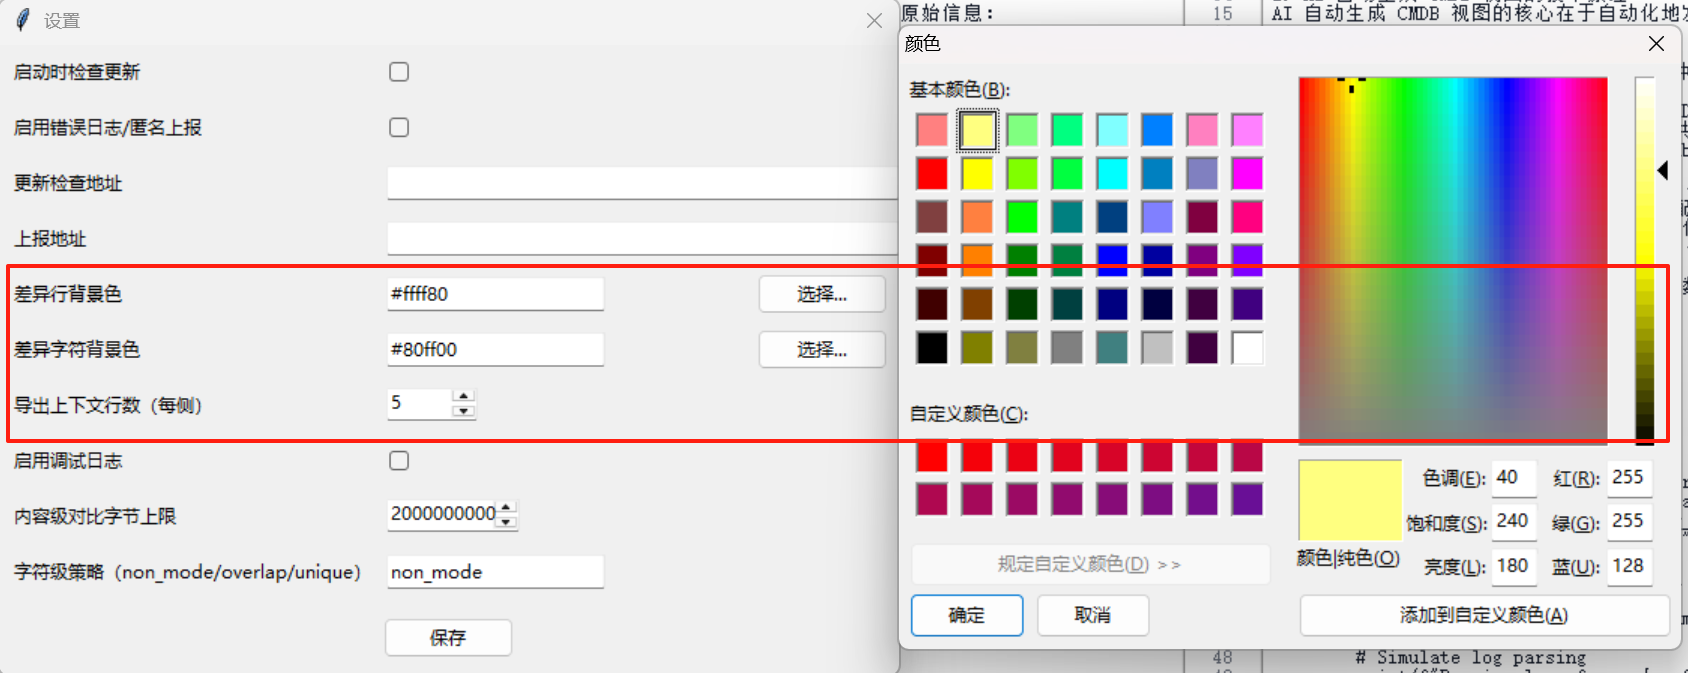Toggle the 启用错误日志/匿名上报 checkbox
1688x673 pixels.
(399, 128)
